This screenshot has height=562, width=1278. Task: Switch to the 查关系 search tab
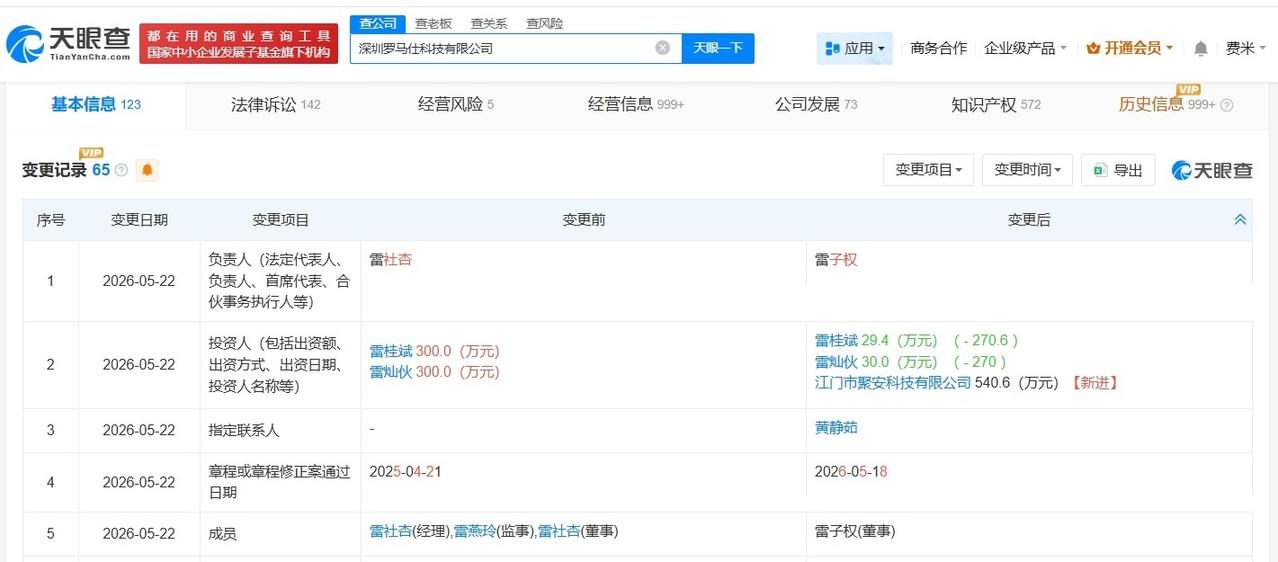pos(489,23)
